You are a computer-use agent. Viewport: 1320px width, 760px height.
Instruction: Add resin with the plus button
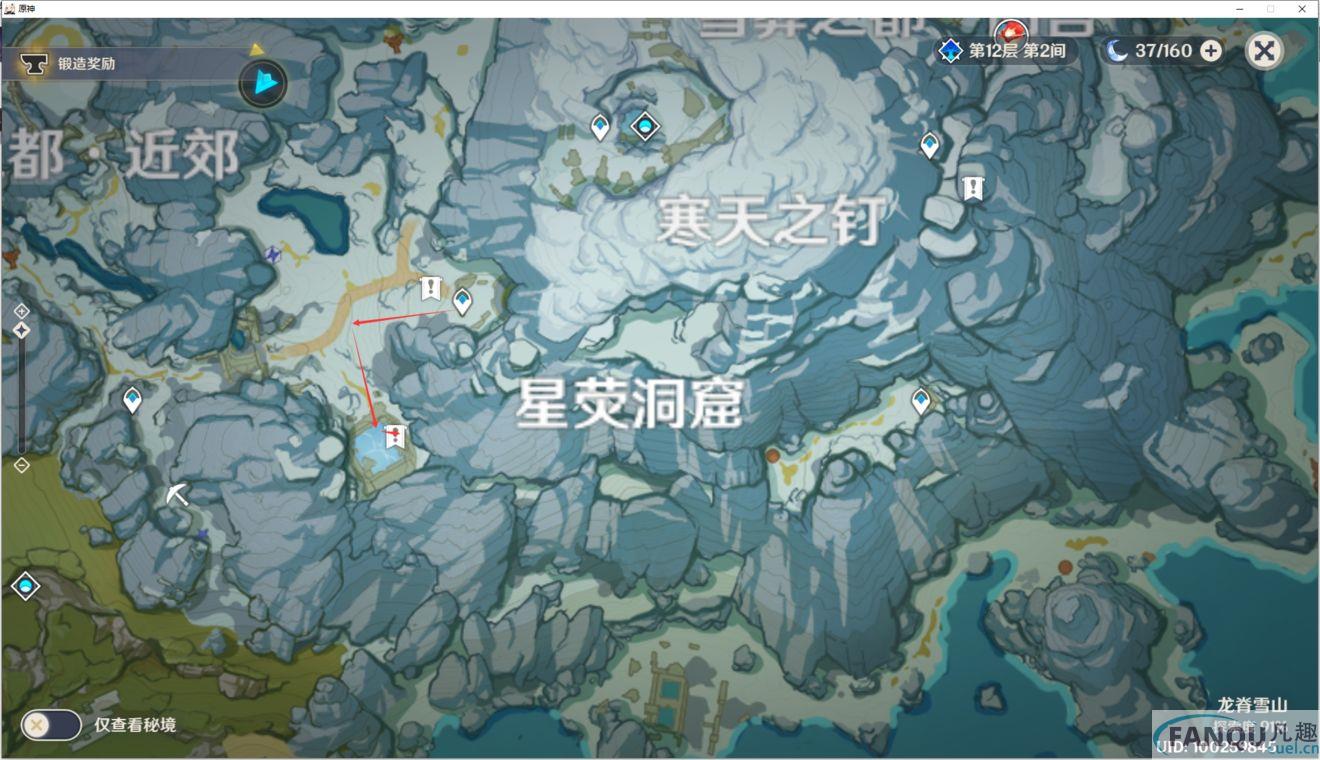tap(1211, 51)
